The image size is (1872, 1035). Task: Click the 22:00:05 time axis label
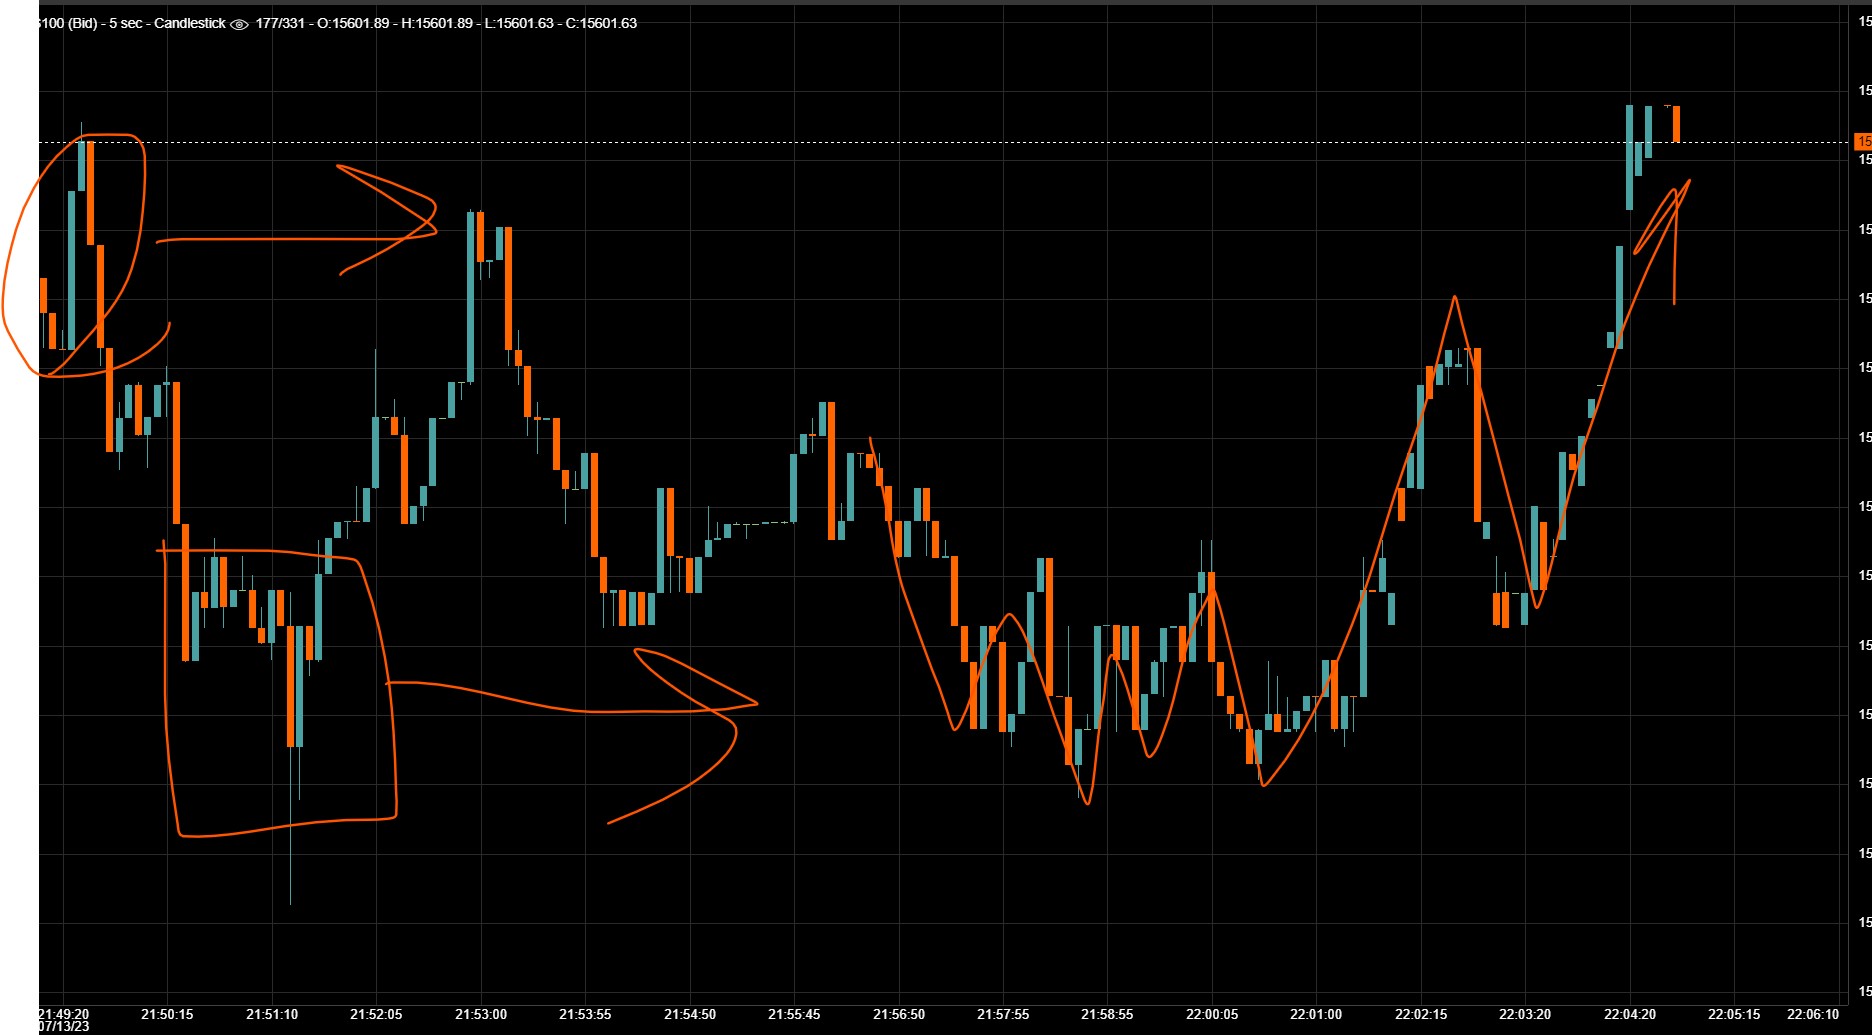click(1212, 1014)
